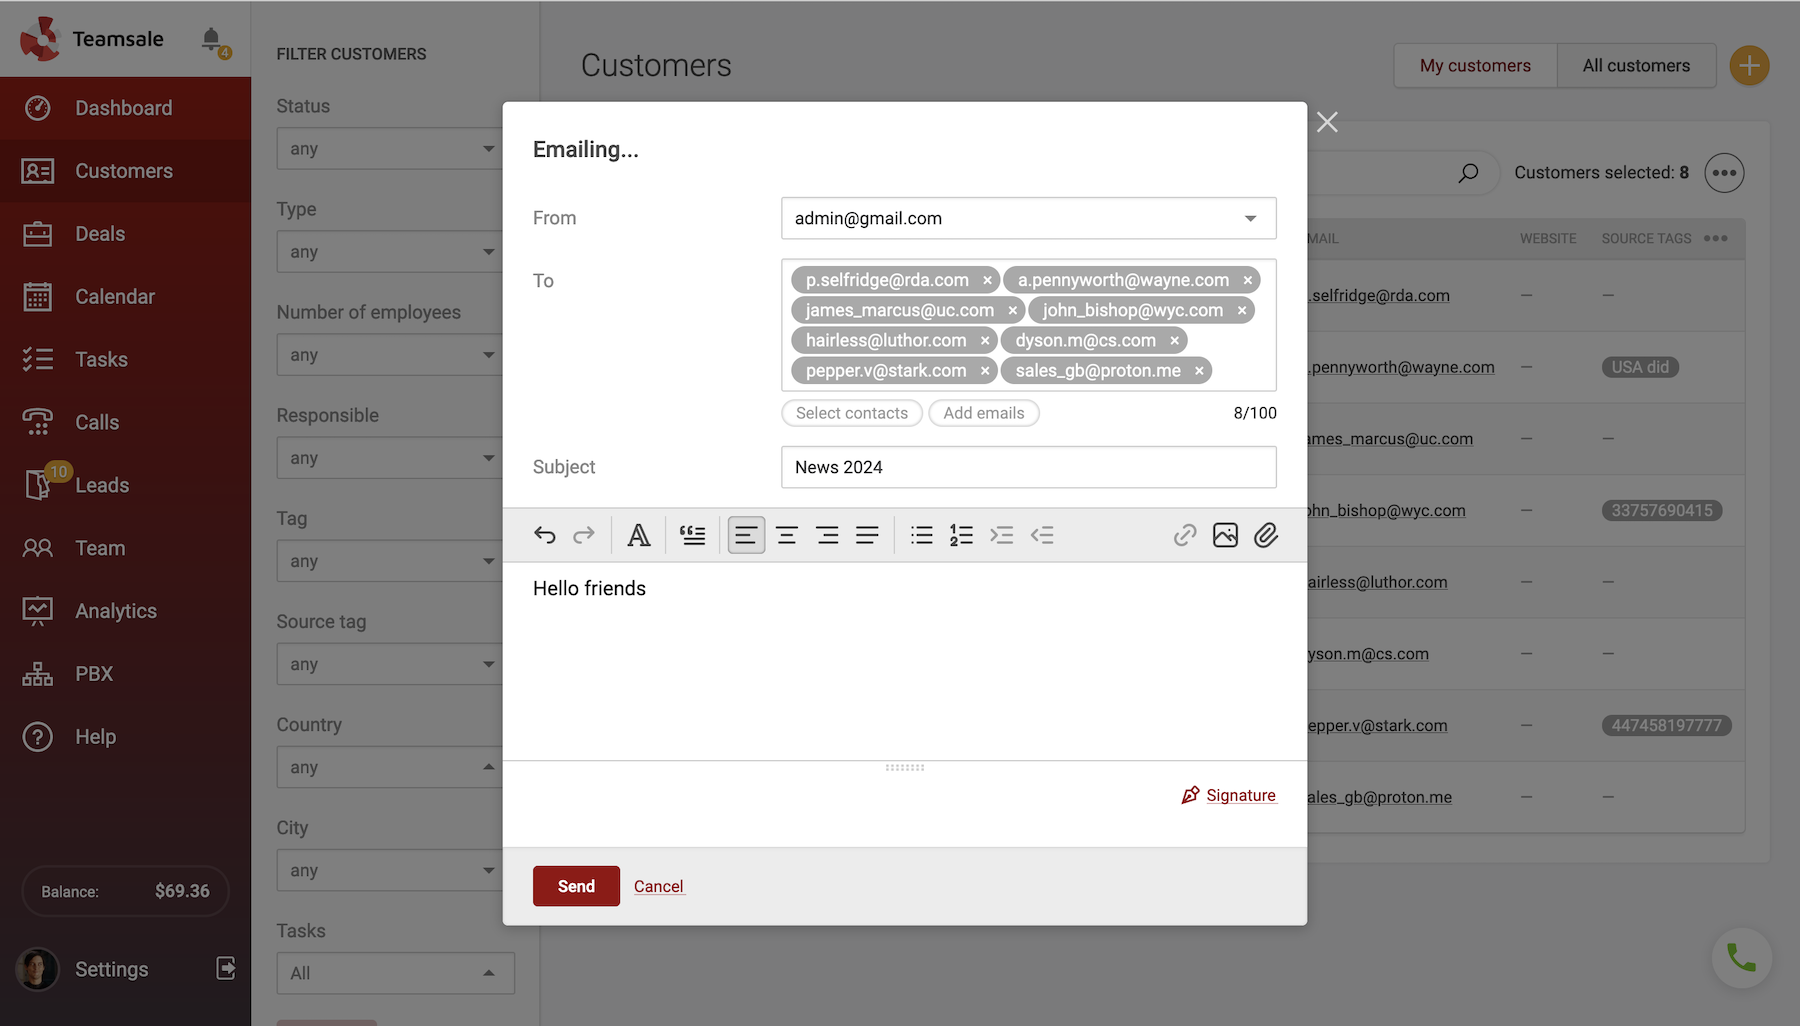The image size is (1800, 1026).
Task: Center align the email text
Action: tap(787, 536)
